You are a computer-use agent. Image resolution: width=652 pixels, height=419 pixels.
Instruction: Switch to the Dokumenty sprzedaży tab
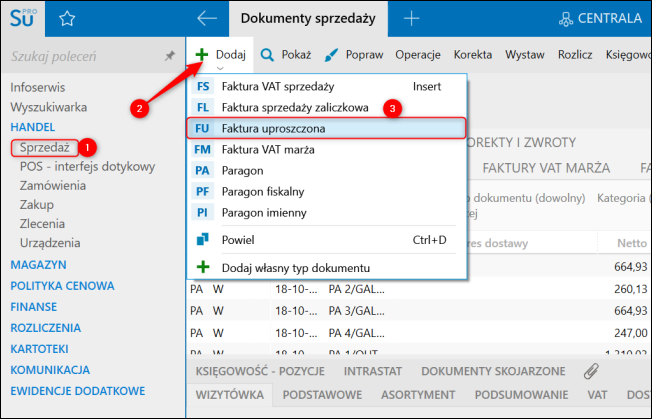[x=308, y=19]
